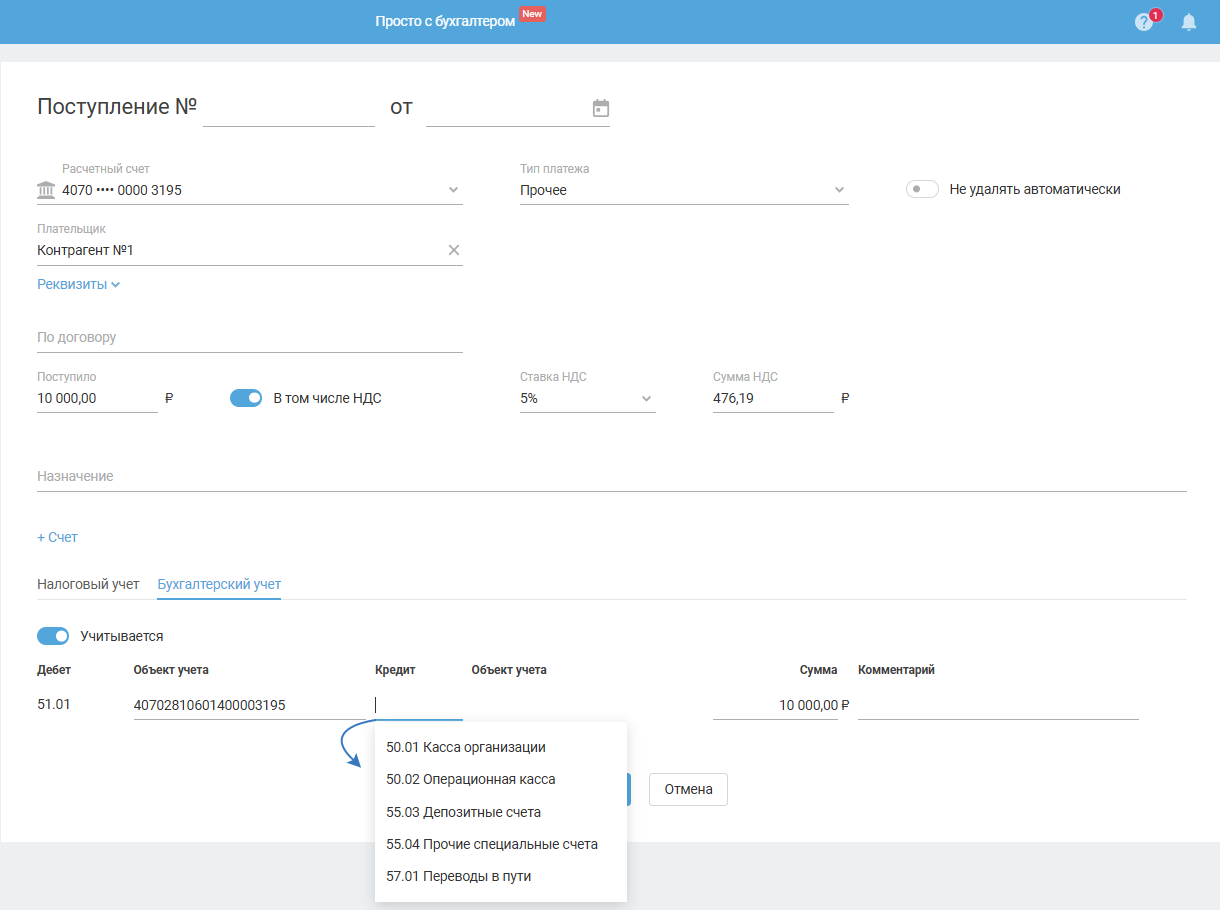The image size is (1220, 910).
Task: Turn off the 'Учитывается' switch
Action: click(x=53, y=636)
